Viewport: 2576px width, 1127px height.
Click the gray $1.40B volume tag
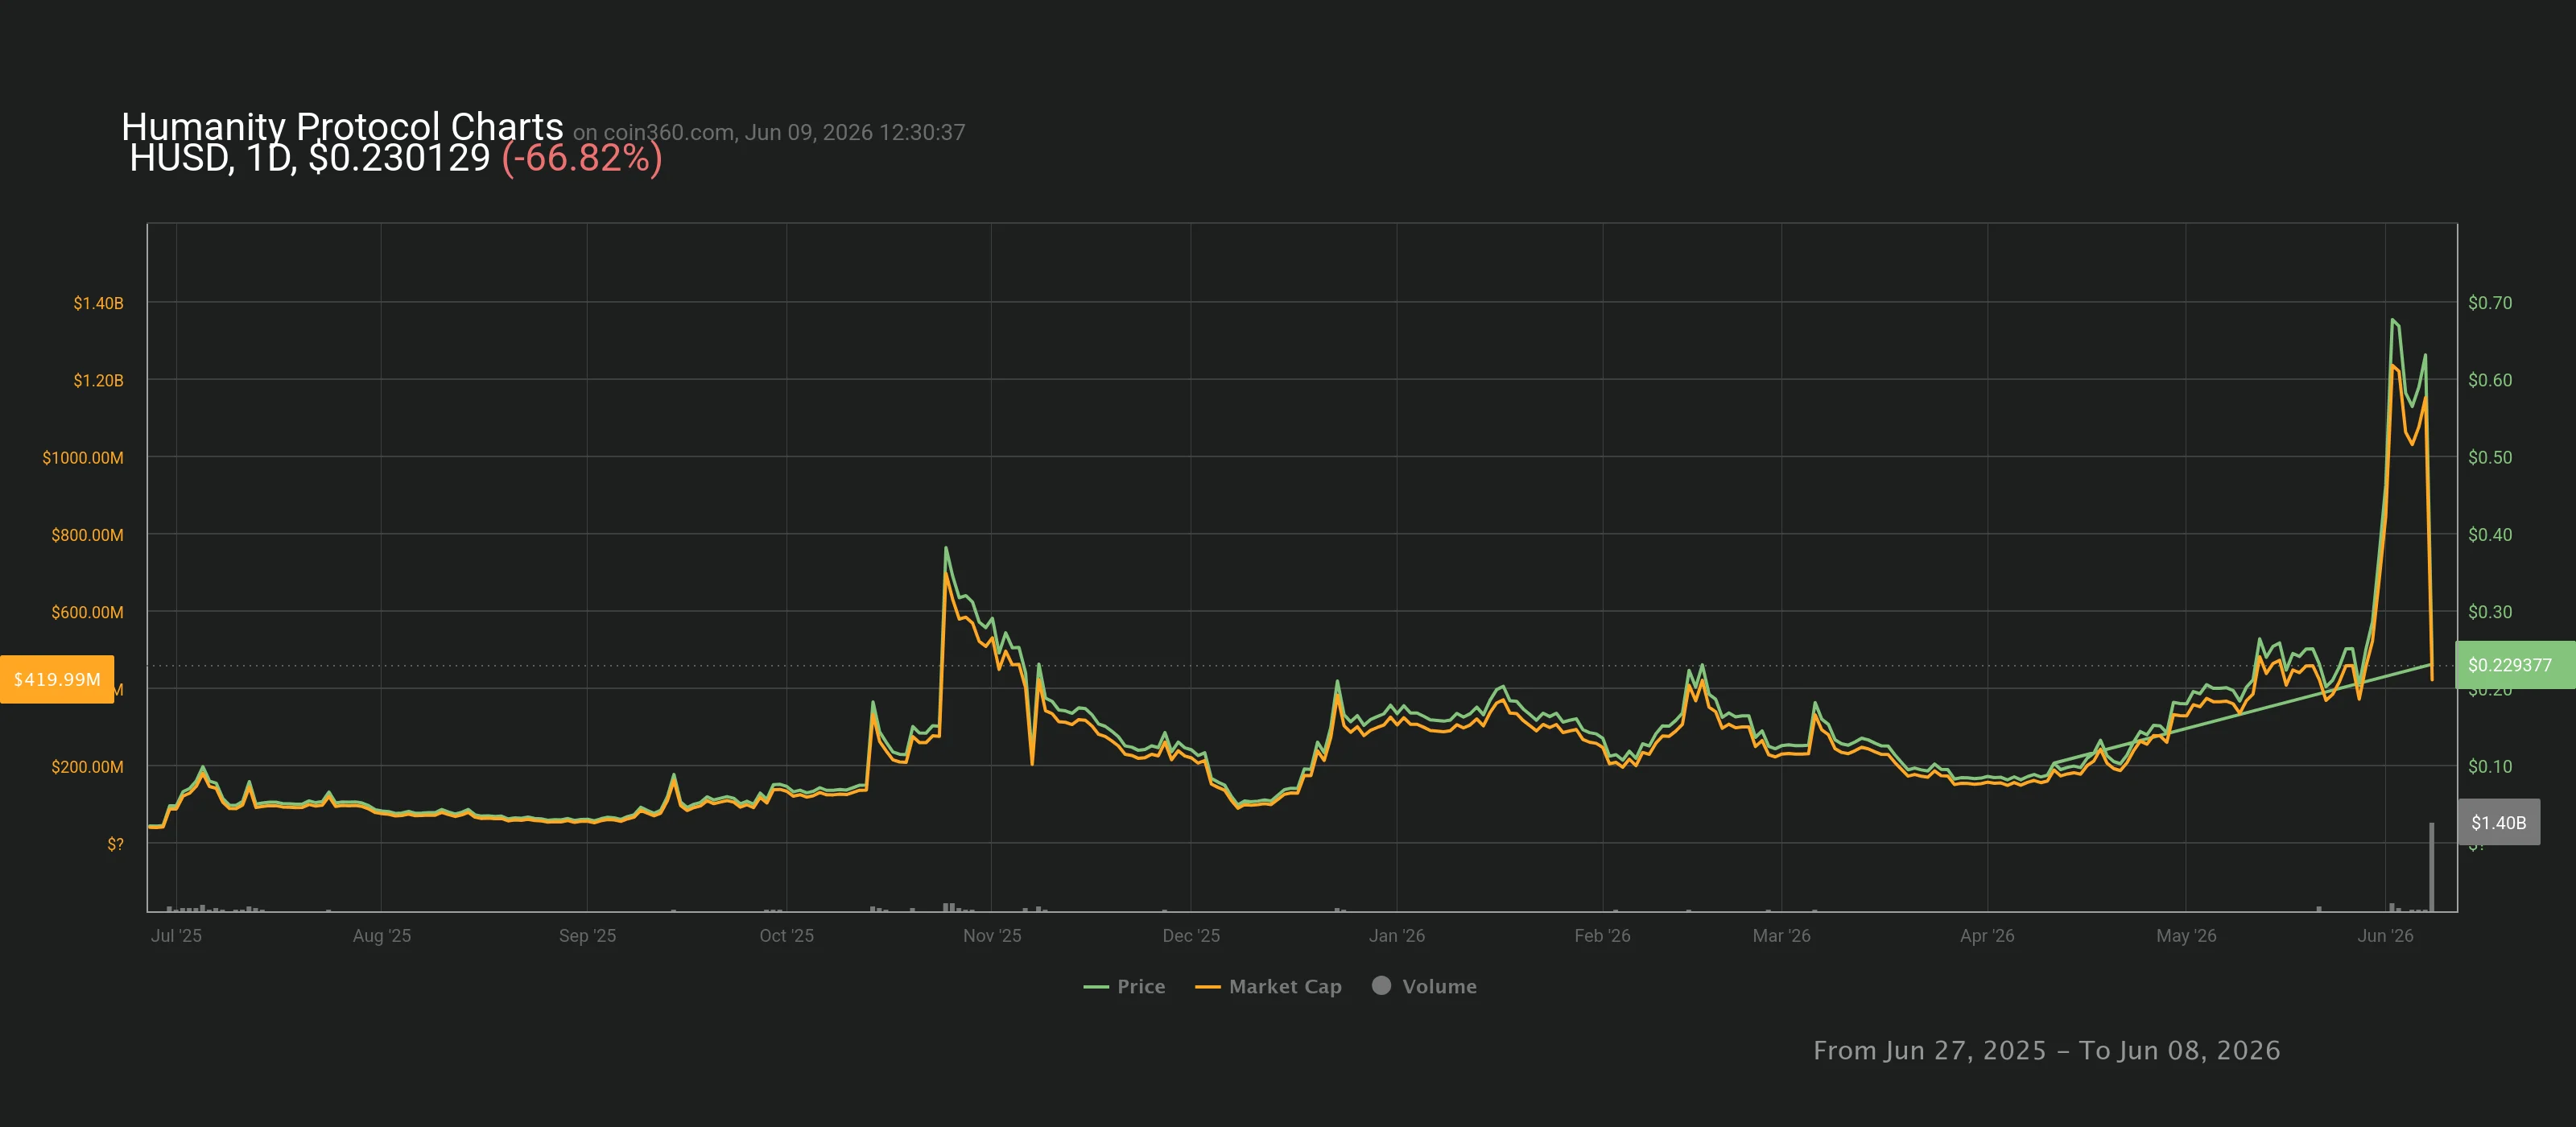[x=2498, y=822]
